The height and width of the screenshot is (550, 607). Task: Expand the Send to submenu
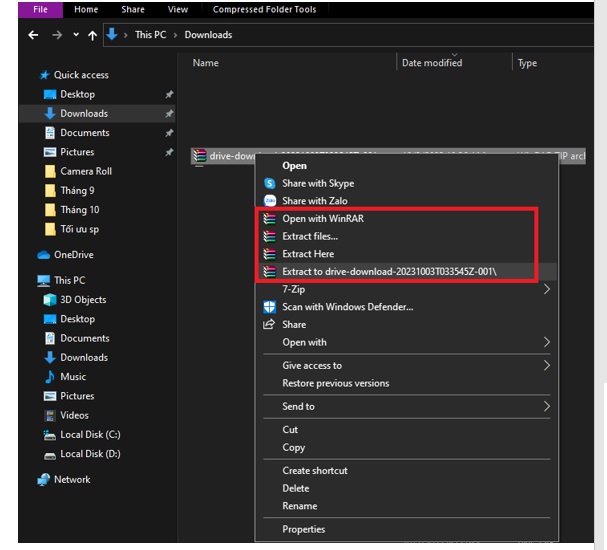pos(547,407)
